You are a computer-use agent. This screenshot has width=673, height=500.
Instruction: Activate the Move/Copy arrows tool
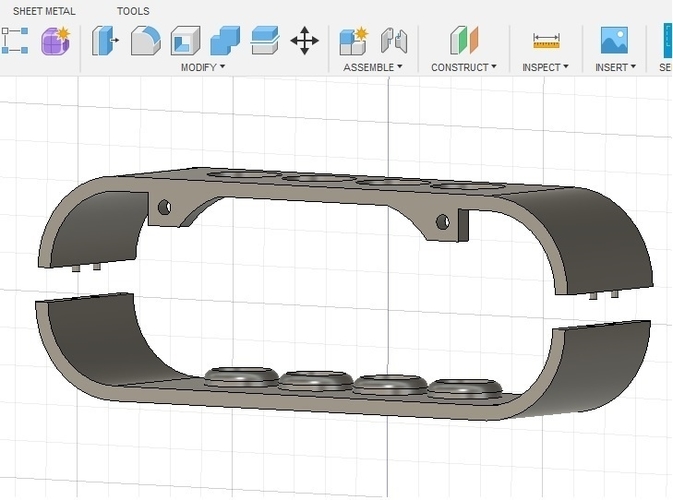pyautogui.click(x=304, y=40)
